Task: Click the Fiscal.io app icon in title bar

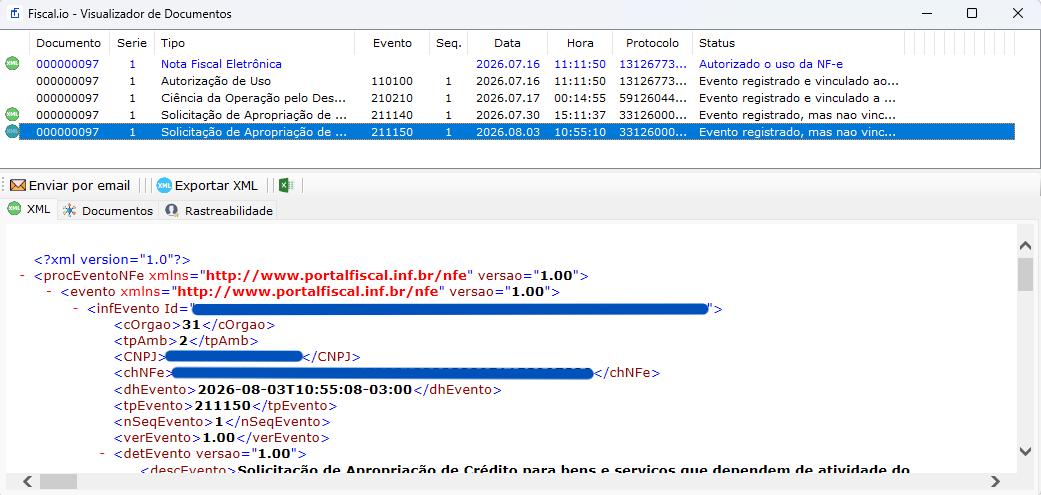Action: tap(15, 13)
